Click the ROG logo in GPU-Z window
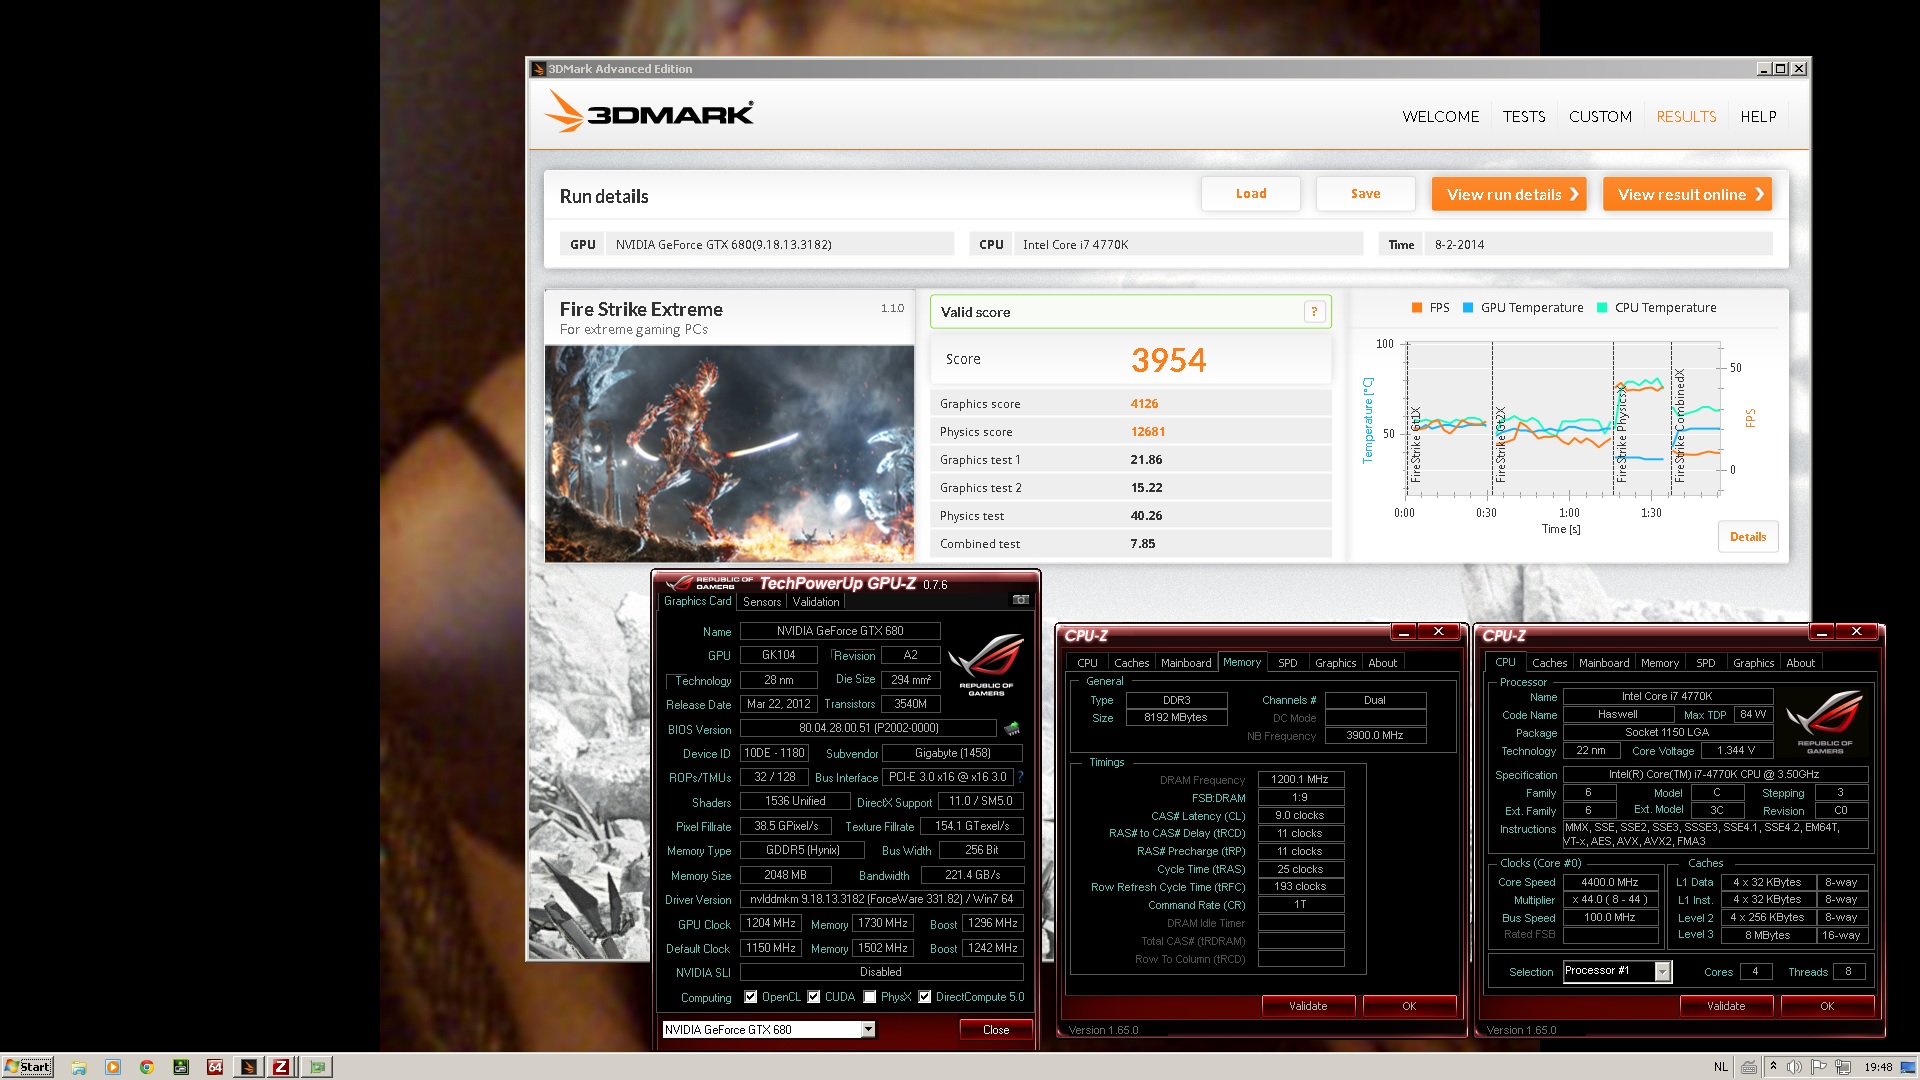The image size is (1920, 1080). pyautogui.click(x=986, y=664)
